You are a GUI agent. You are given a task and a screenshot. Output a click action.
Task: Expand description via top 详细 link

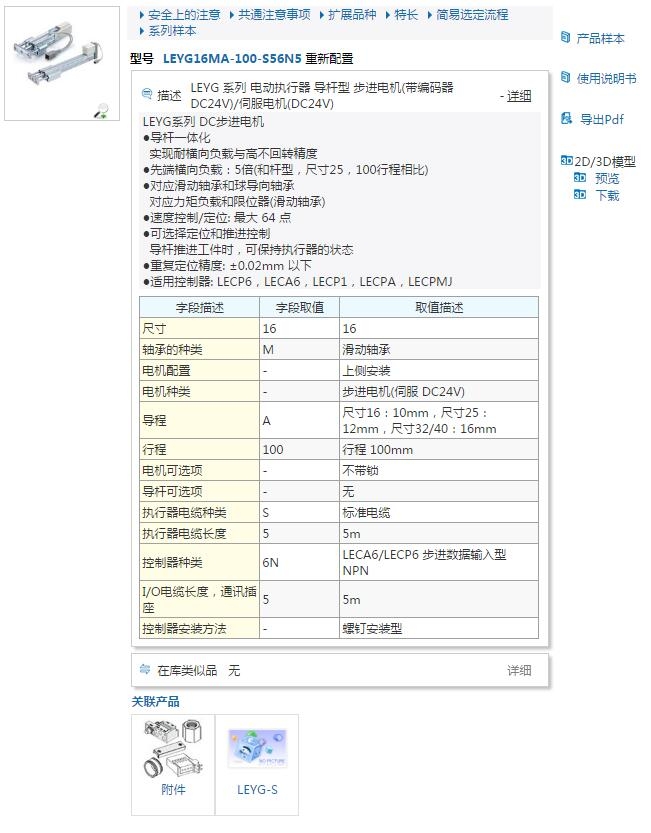point(519,96)
